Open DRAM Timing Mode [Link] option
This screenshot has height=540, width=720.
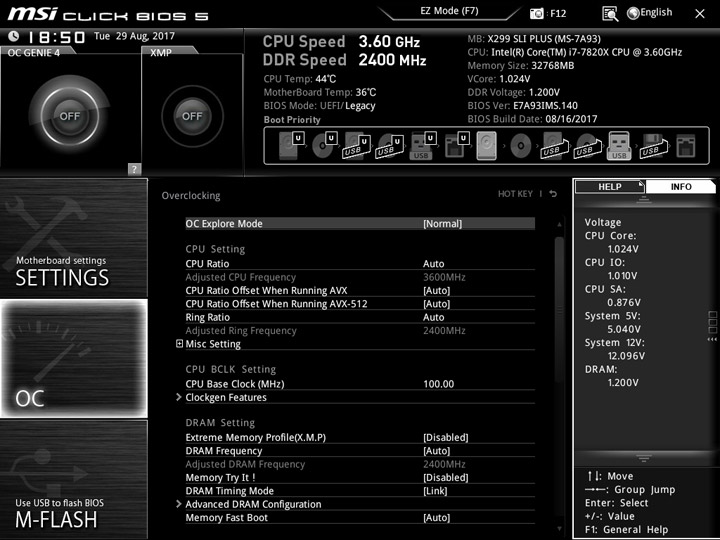click(x=360, y=491)
